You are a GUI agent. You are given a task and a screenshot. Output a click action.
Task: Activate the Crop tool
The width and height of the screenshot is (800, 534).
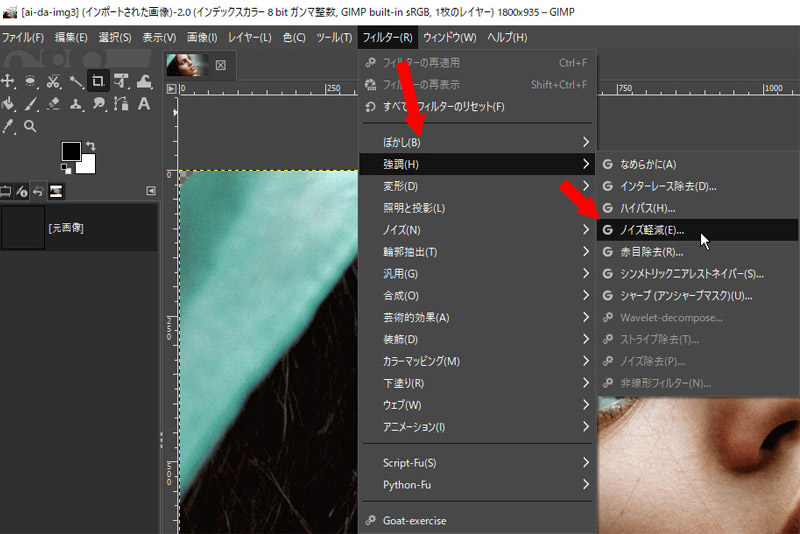pyautogui.click(x=98, y=81)
